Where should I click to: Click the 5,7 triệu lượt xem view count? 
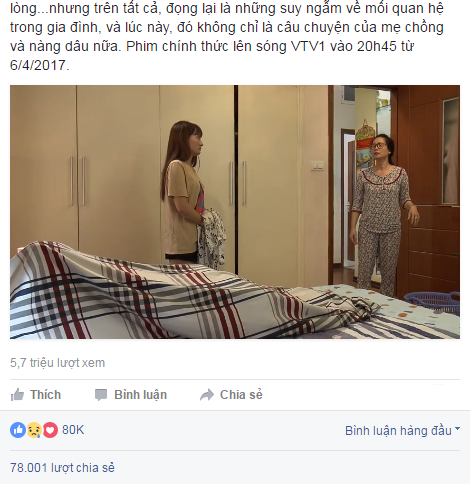(57, 363)
